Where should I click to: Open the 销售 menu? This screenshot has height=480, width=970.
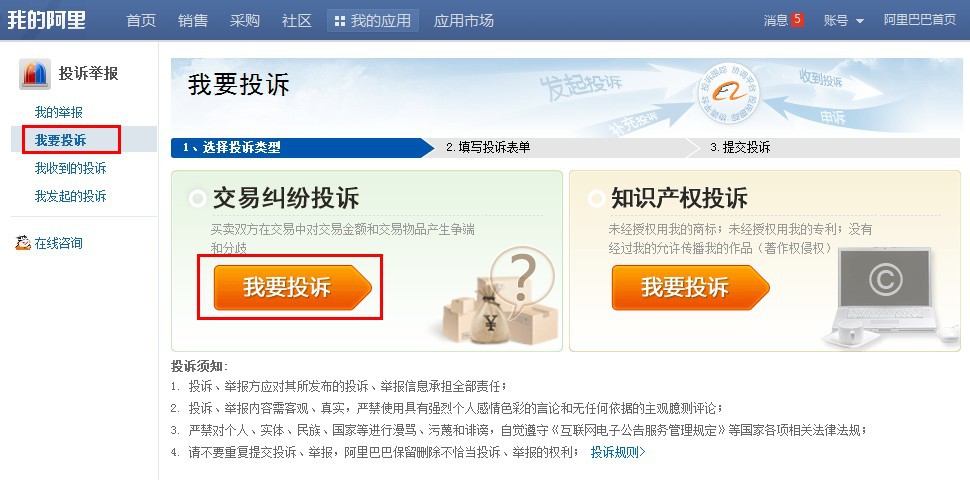[193, 20]
